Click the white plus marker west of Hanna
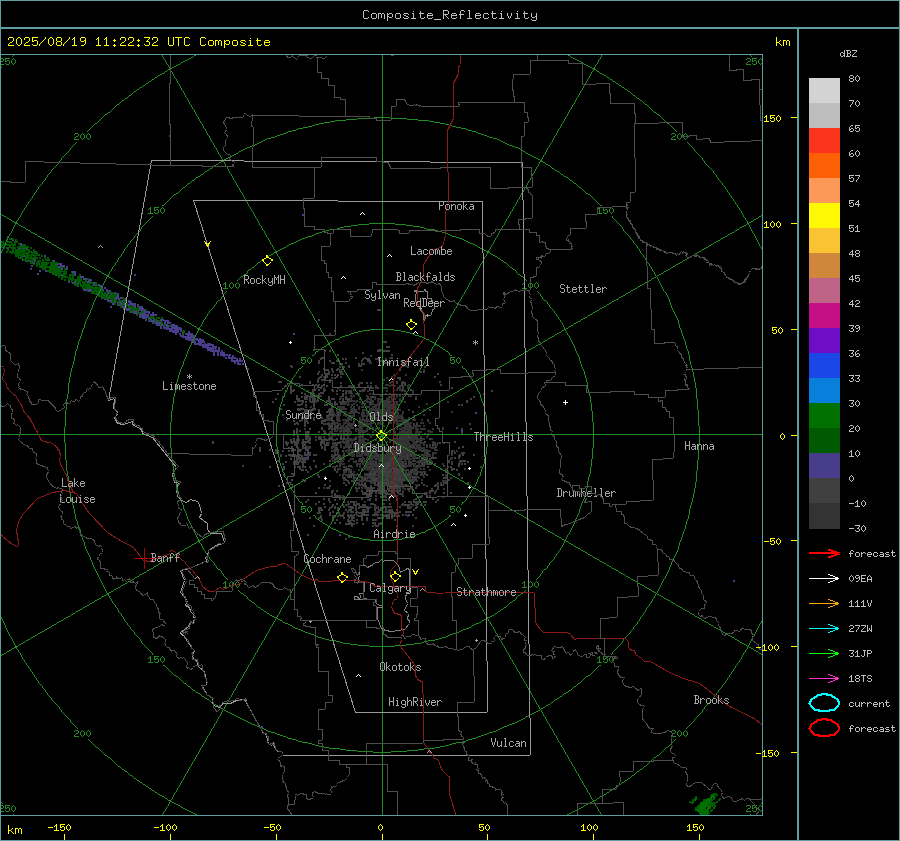This screenshot has width=900, height=841. point(565,402)
